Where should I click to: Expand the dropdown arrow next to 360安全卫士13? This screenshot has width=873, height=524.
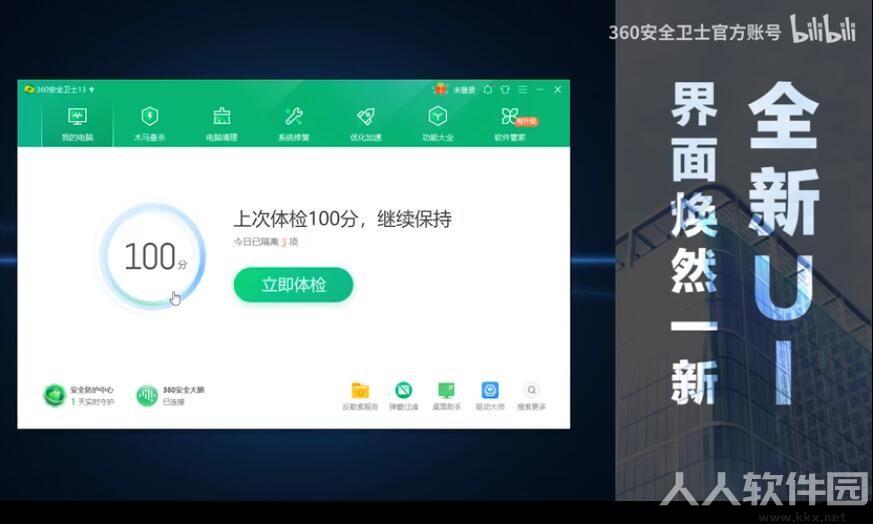pyautogui.click(x=92, y=90)
